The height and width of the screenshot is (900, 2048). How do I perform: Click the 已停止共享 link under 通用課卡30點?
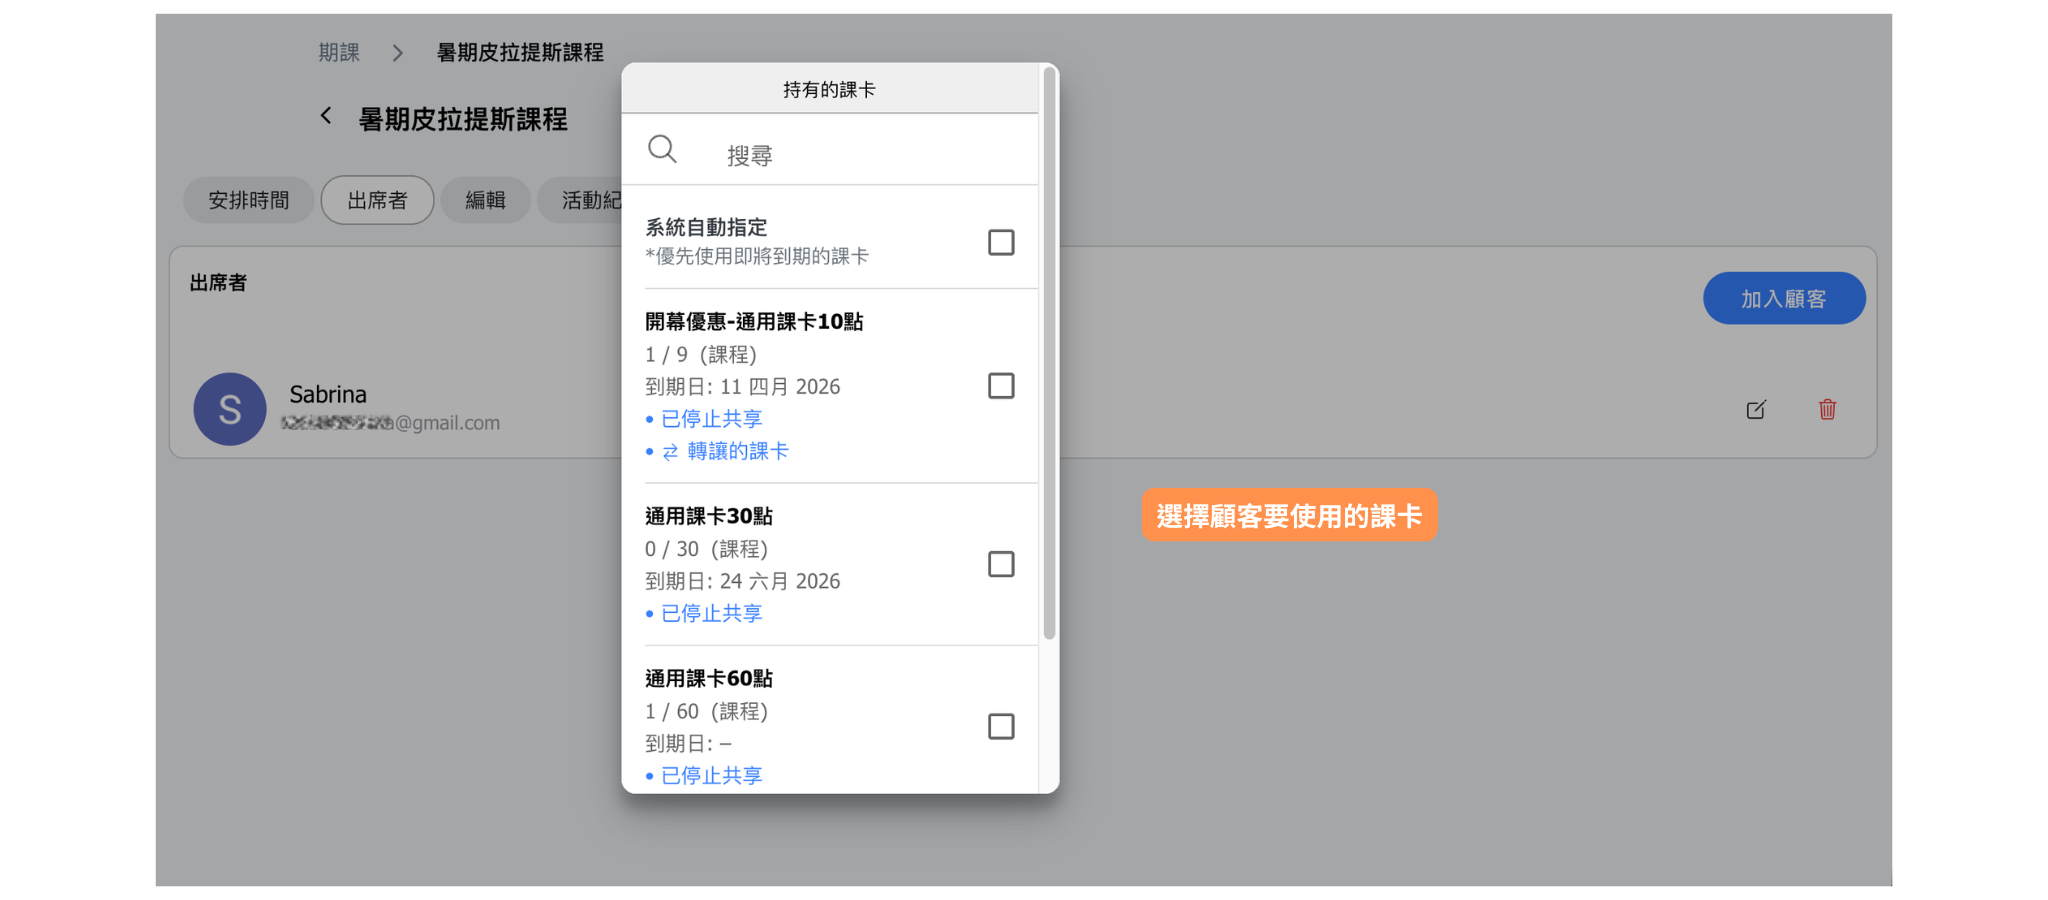711,613
